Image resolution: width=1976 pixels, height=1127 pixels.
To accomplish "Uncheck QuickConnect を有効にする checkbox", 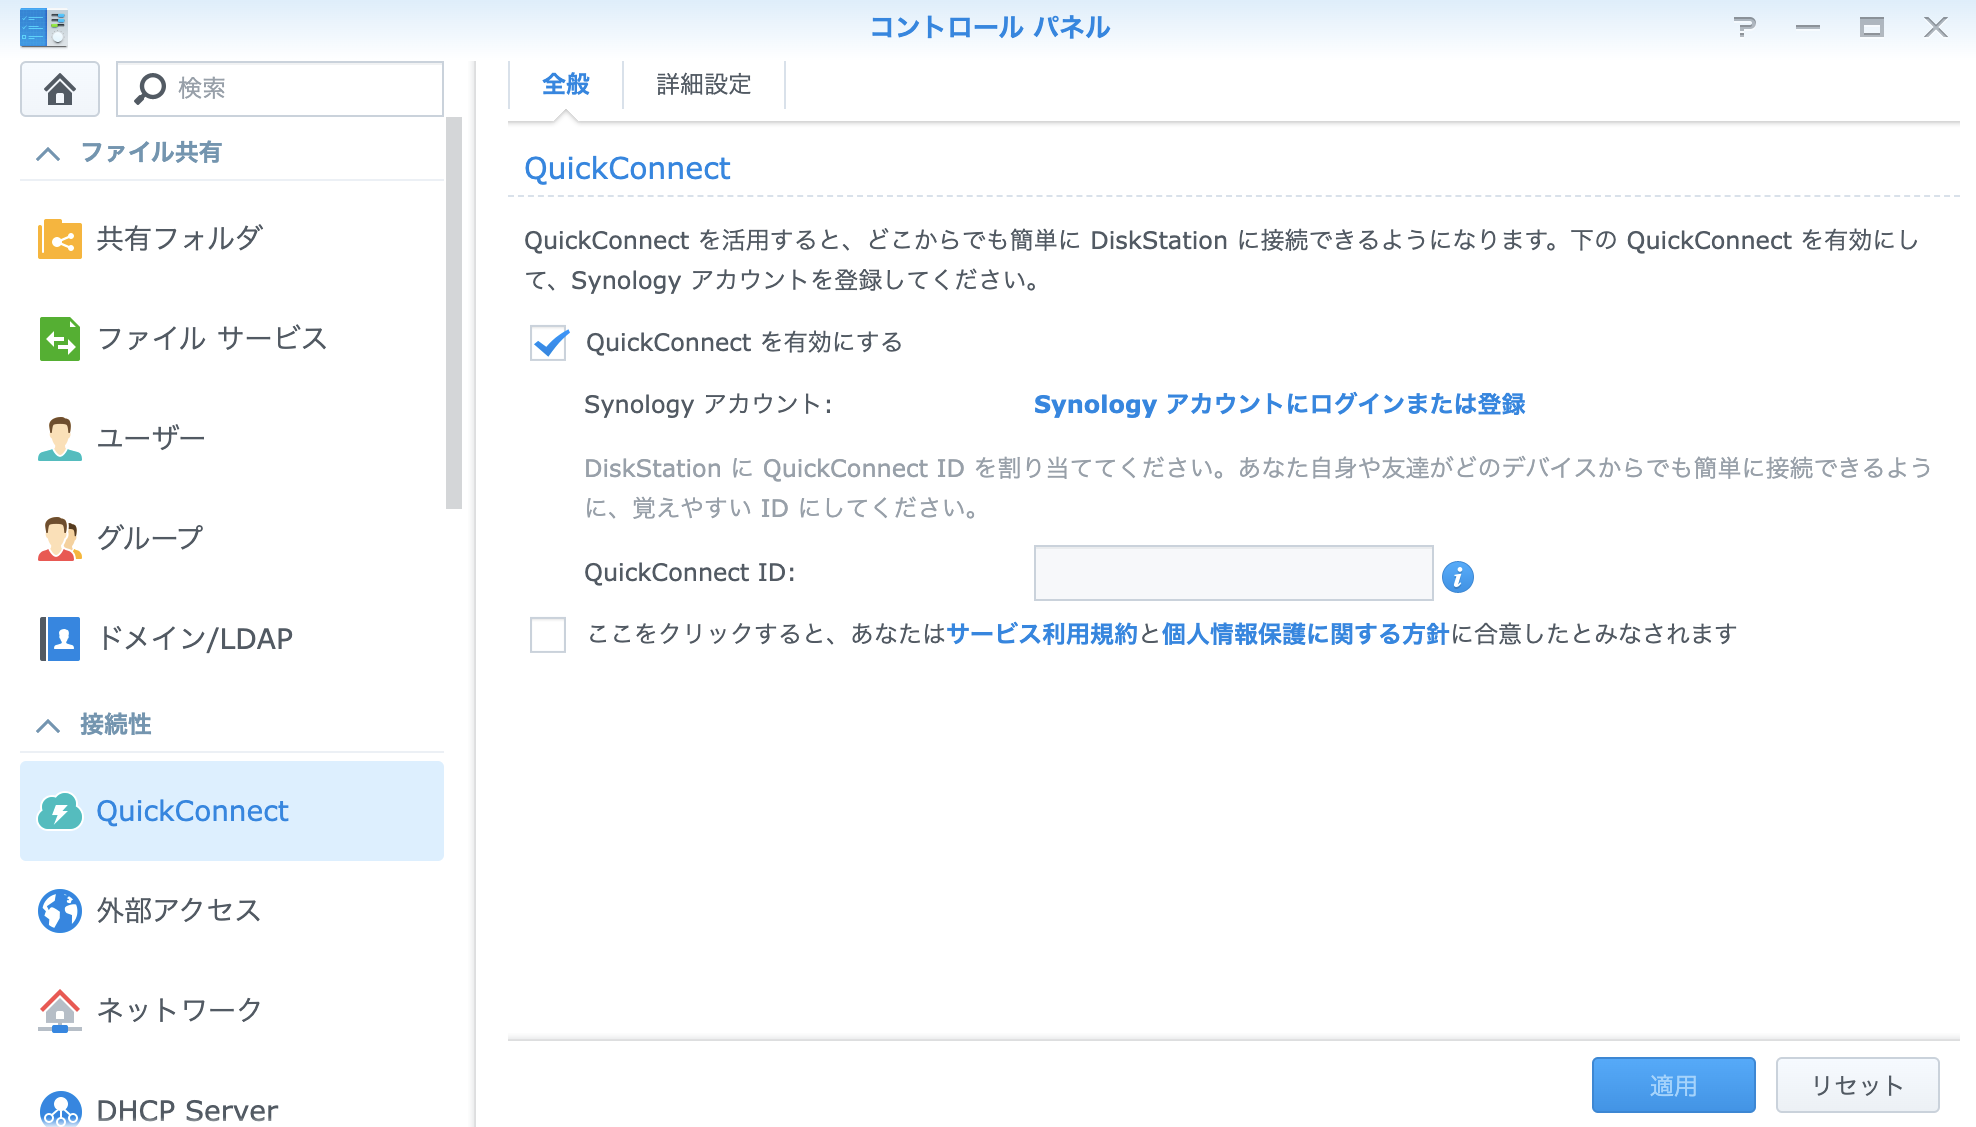I will [548, 343].
